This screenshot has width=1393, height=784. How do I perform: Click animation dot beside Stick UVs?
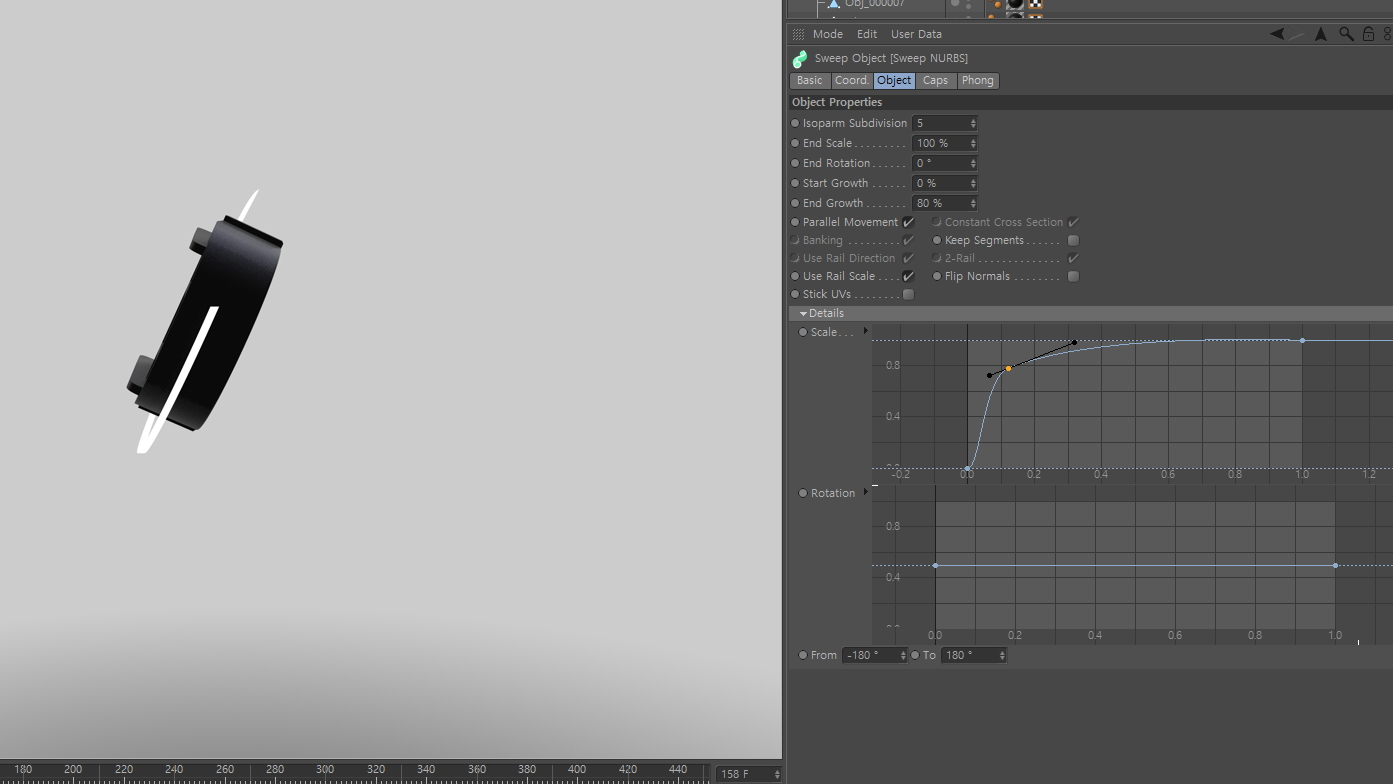pyautogui.click(x=795, y=294)
